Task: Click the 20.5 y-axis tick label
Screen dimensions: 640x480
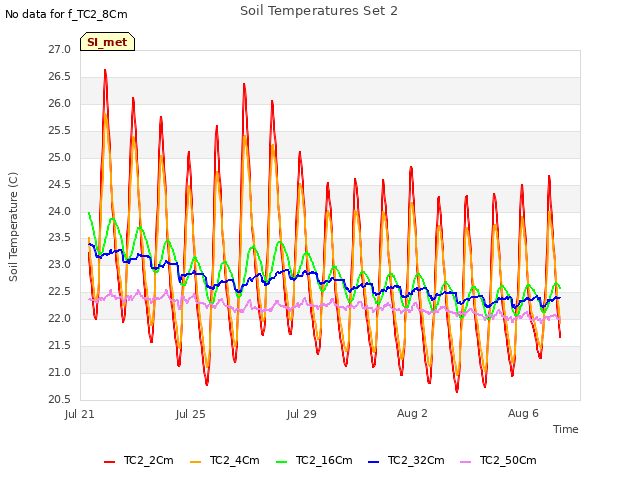Action: point(60,399)
